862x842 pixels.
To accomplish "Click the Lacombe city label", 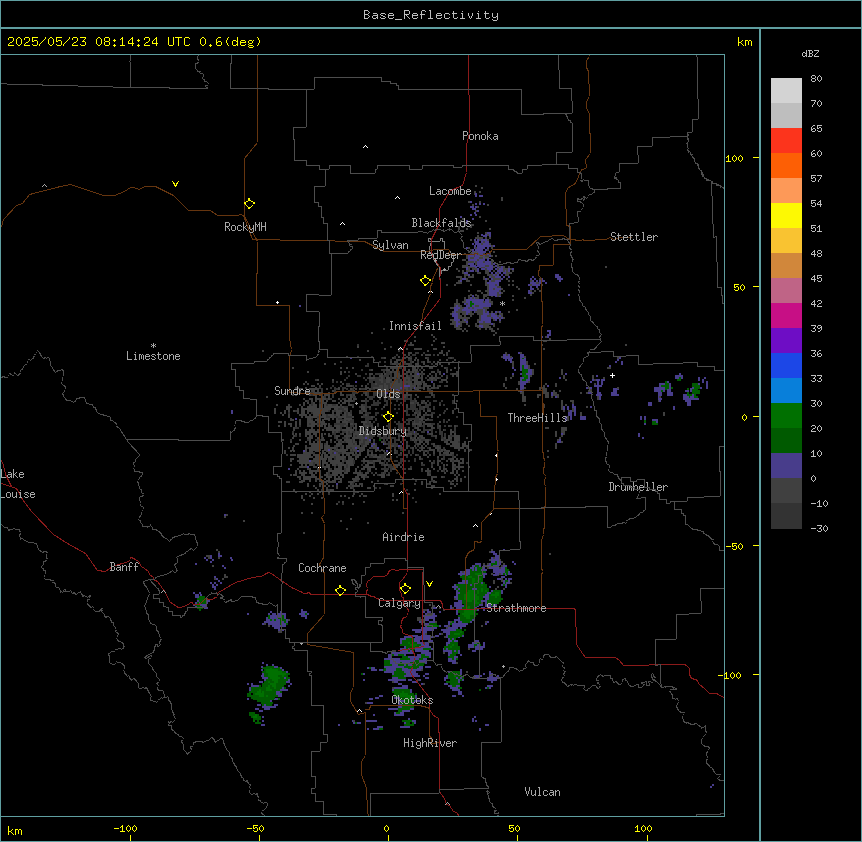I will point(450,191).
